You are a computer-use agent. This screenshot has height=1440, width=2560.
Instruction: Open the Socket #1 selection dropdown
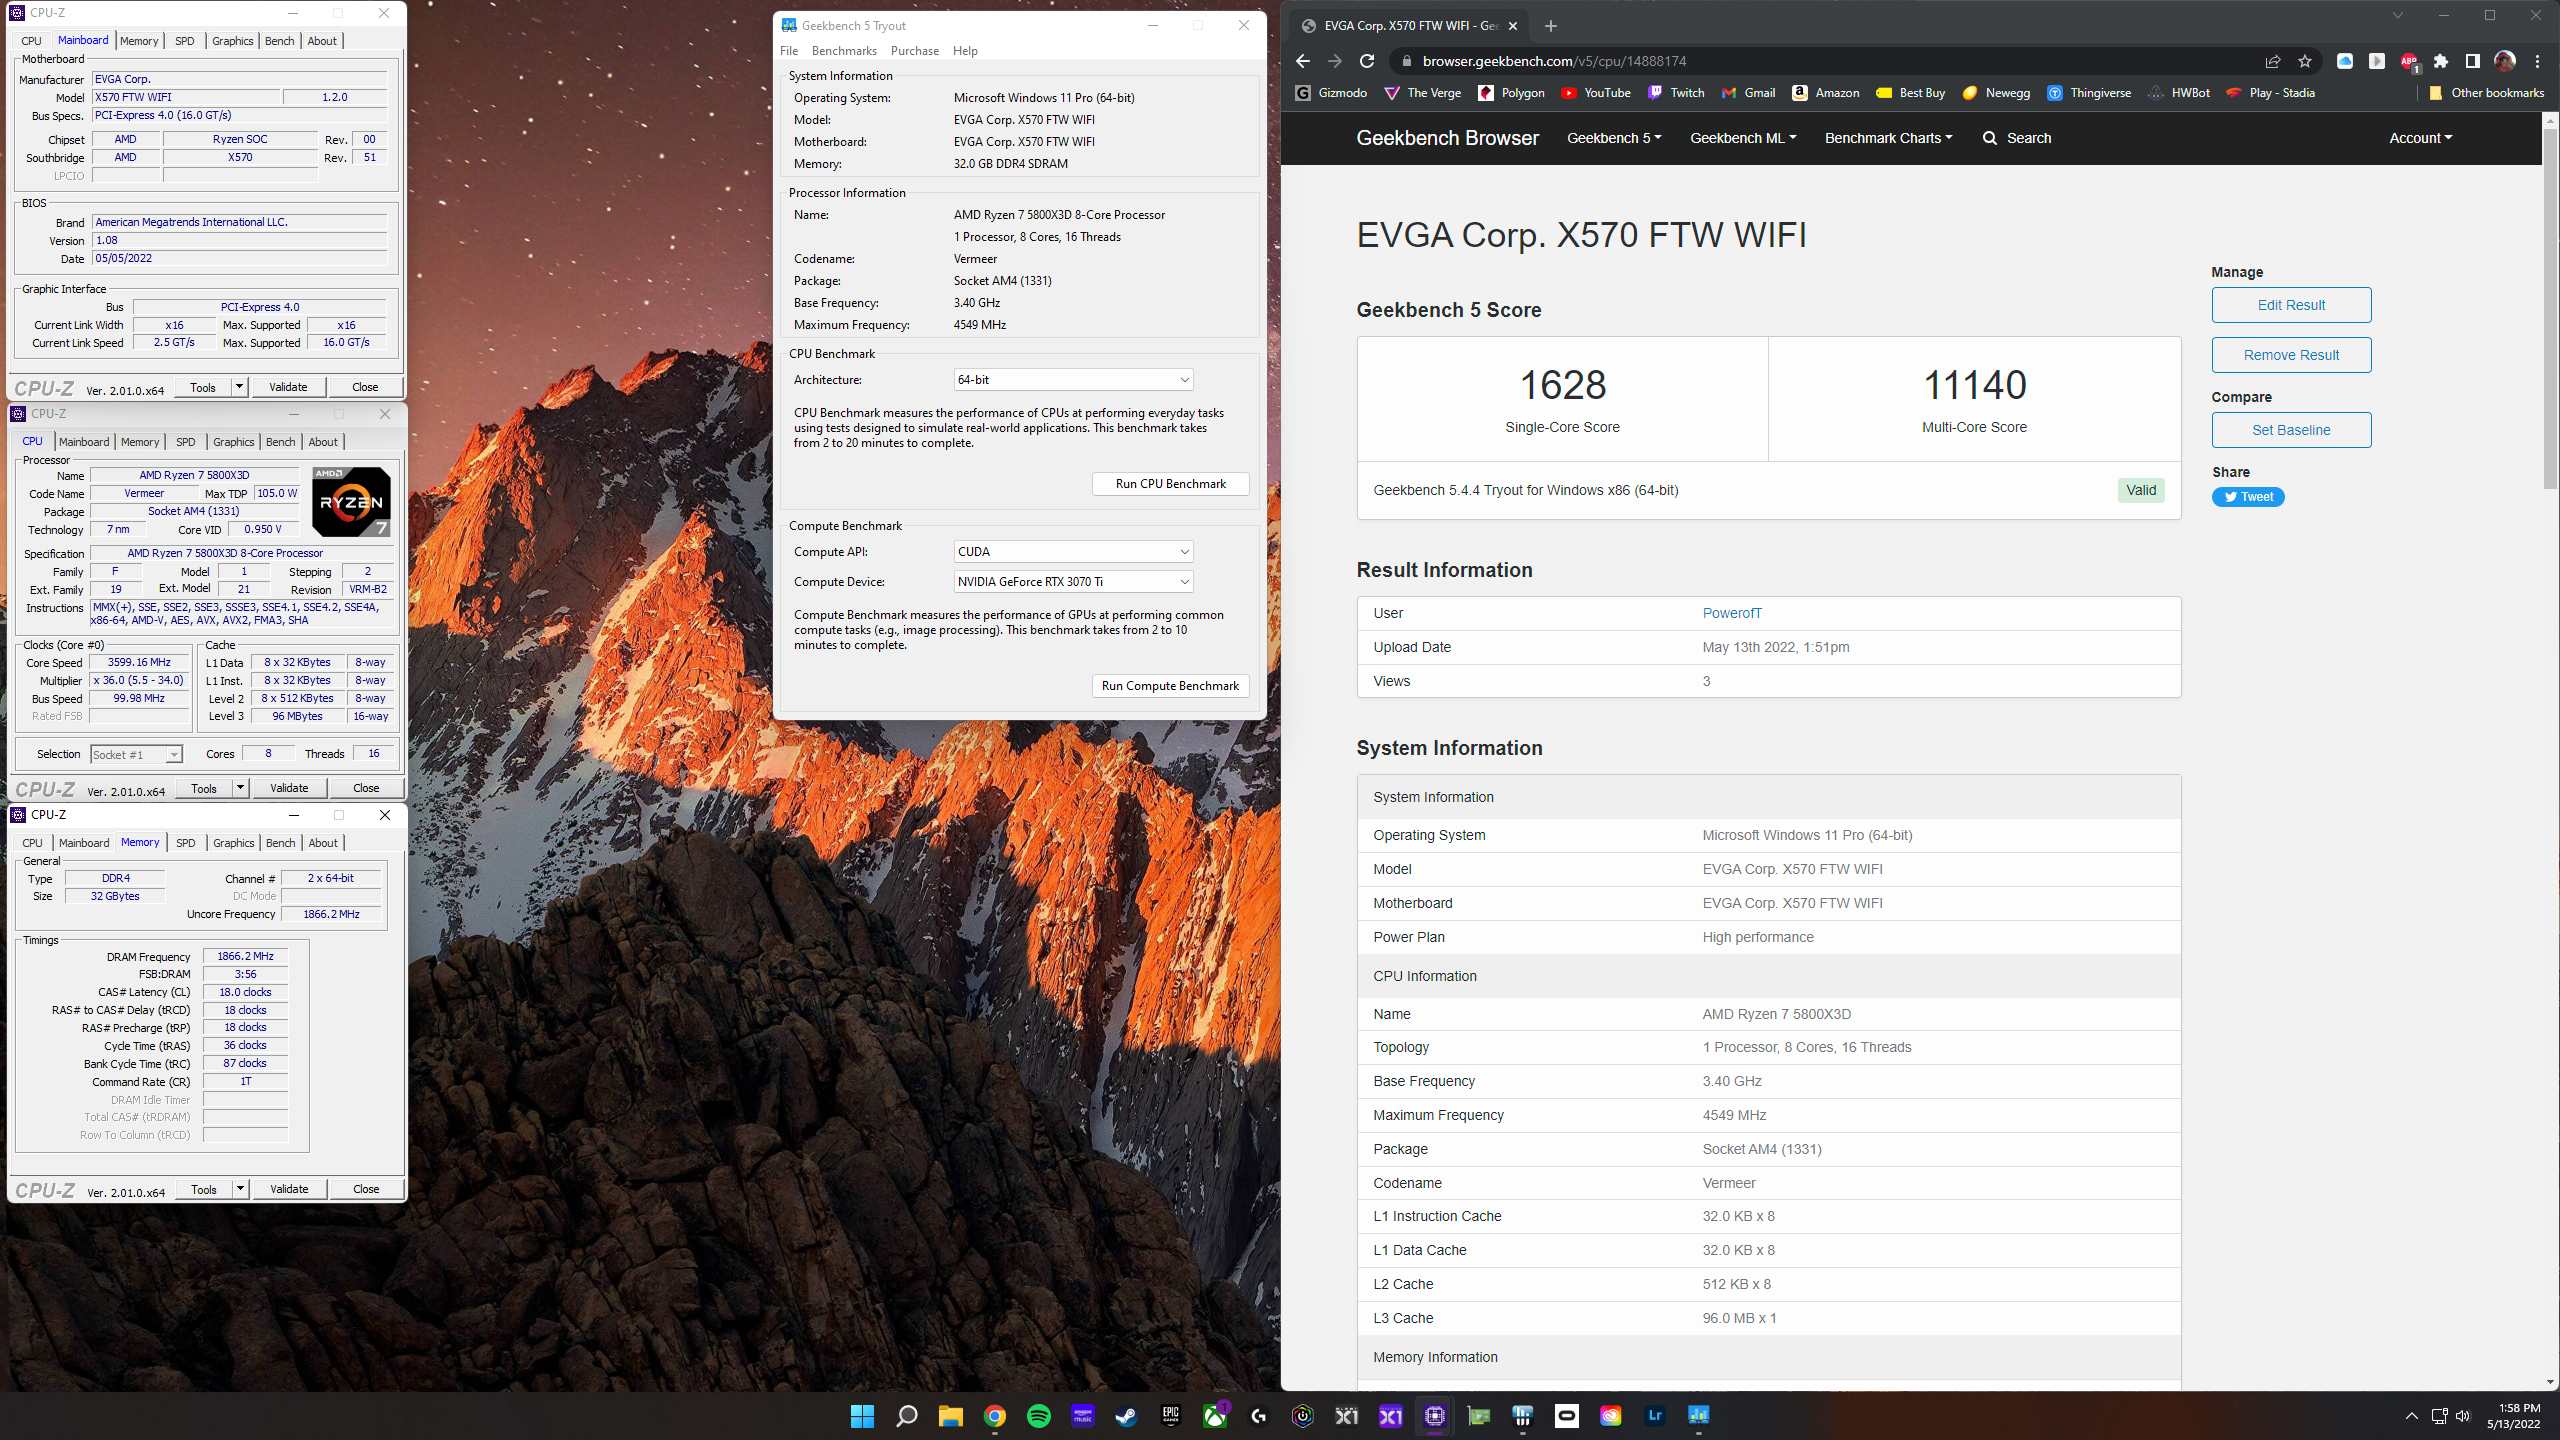coord(136,755)
